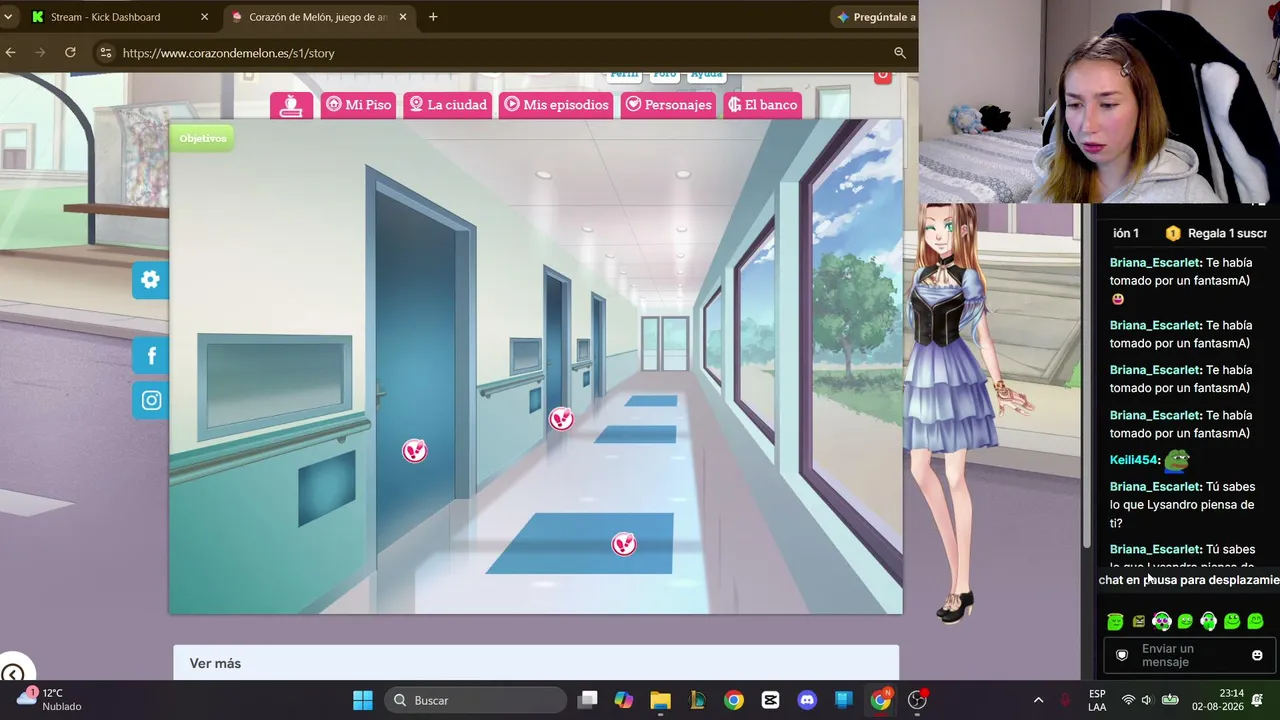Open File Explorer from the taskbar
Image resolution: width=1280 pixels, height=720 pixels.
(x=660, y=700)
